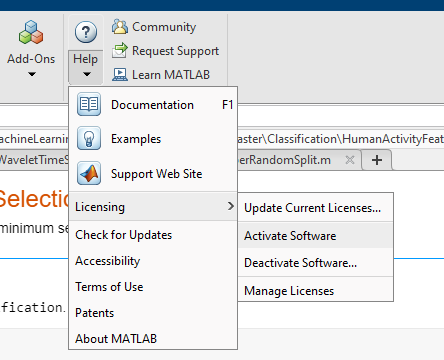Viewport: 444px width, 360px height.
Task: Close the RandomSplit.m editor tab
Action: pos(350,160)
